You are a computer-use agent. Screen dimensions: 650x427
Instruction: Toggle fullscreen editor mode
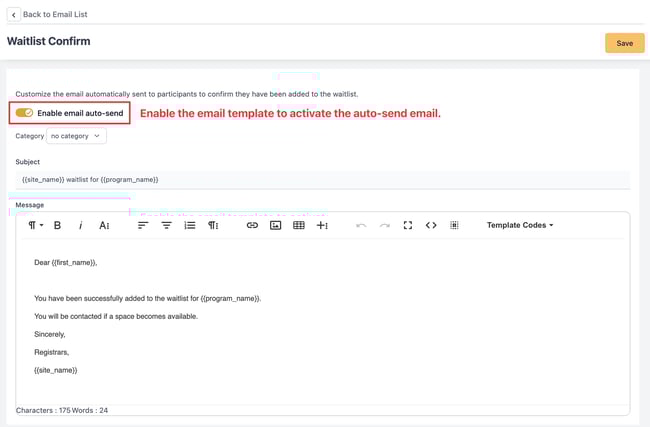coord(408,225)
